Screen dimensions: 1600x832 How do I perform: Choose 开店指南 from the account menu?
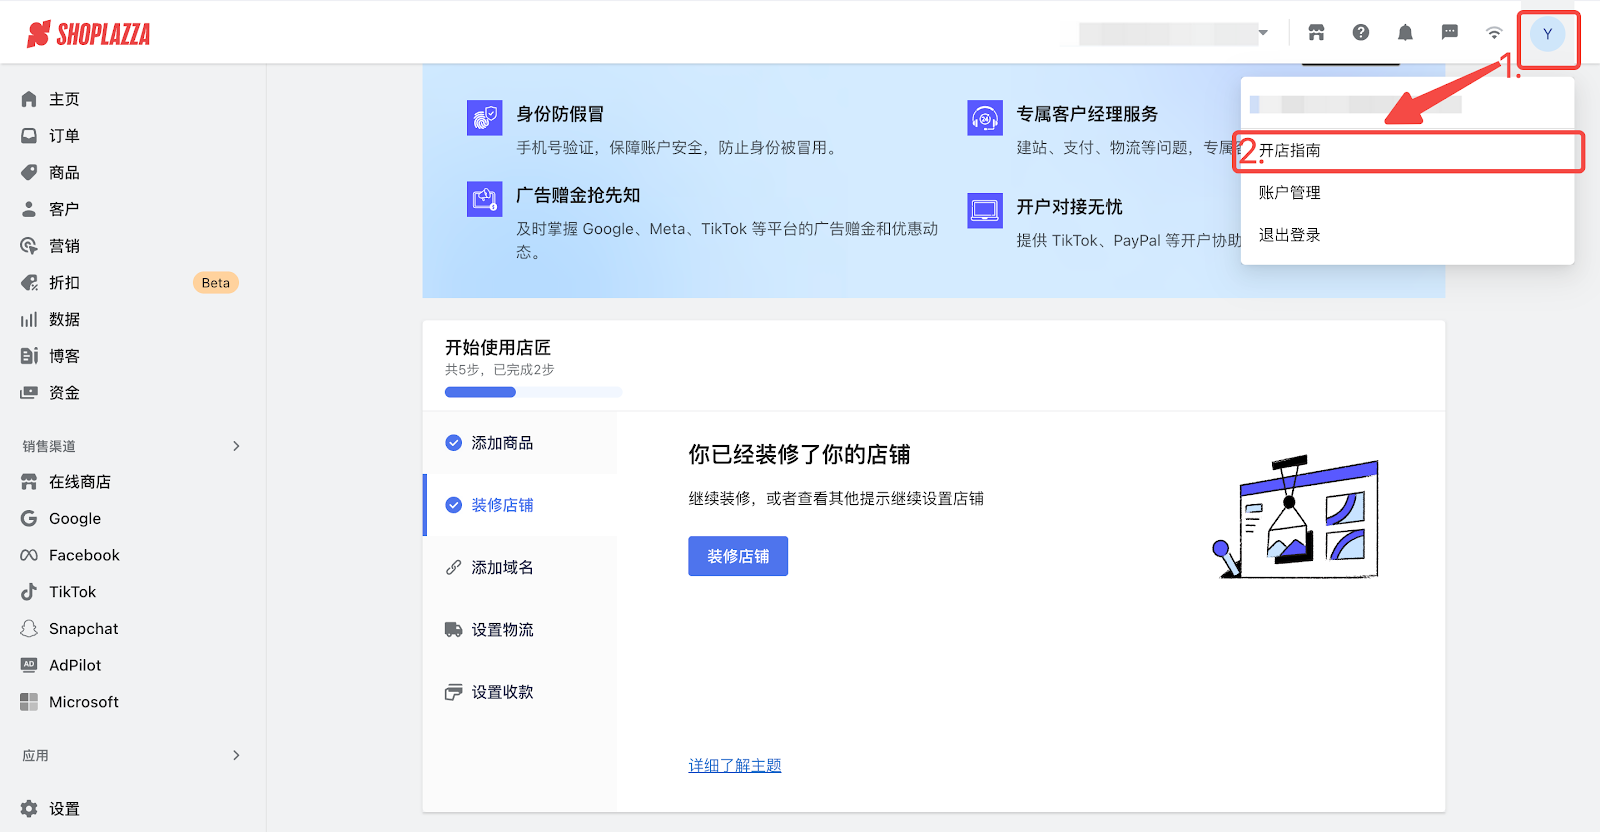(x=1289, y=151)
